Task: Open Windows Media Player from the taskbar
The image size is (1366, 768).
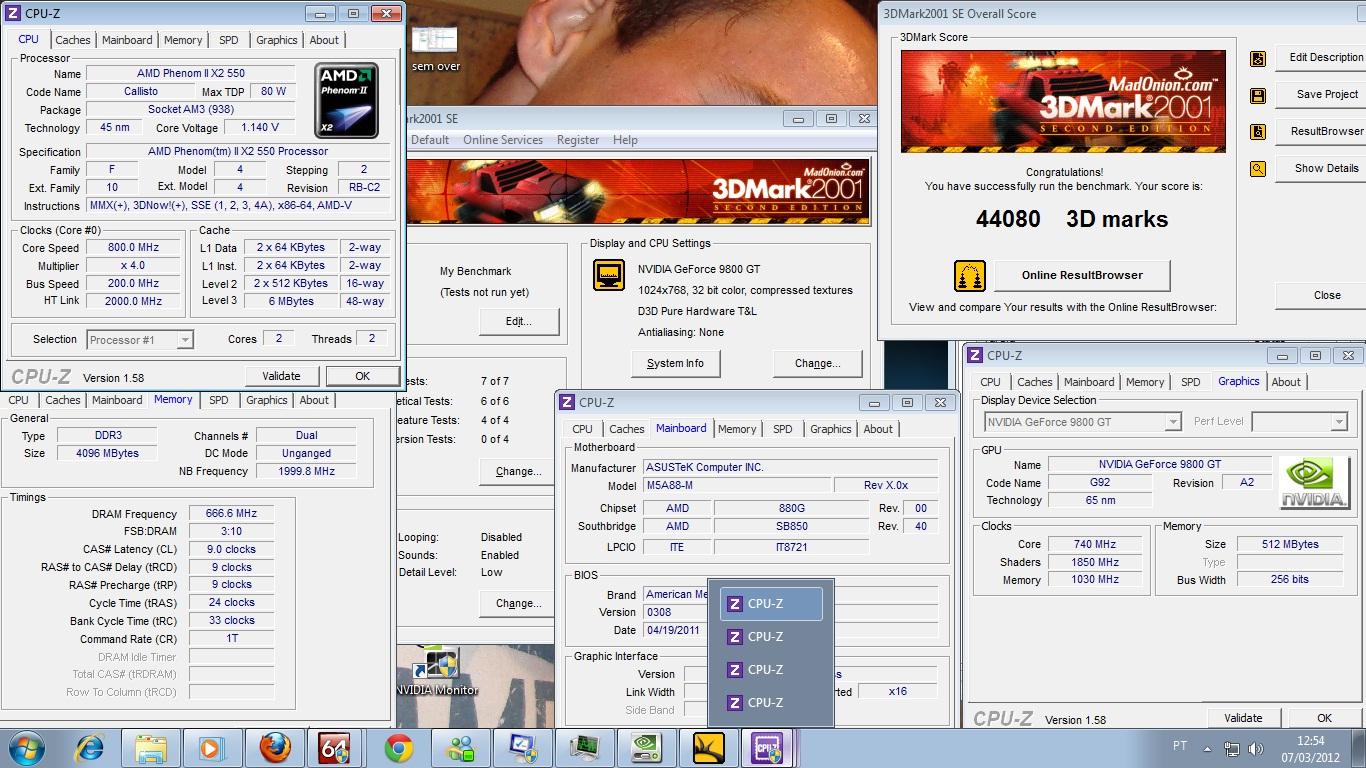Action: coord(211,748)
